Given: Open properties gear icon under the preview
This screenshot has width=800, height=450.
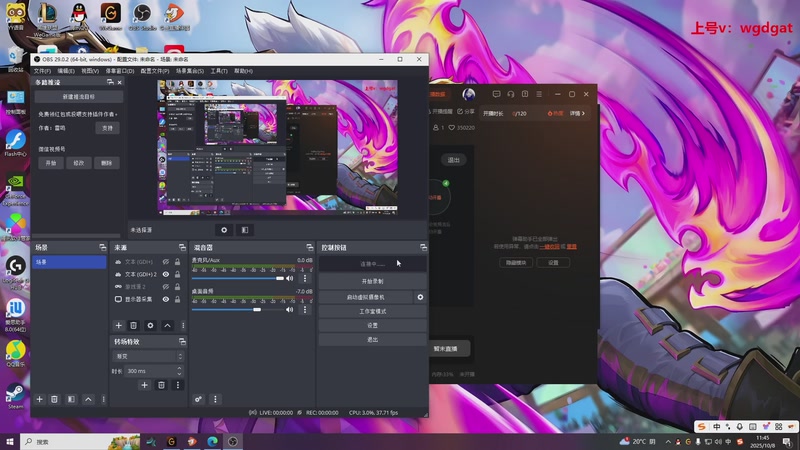Looking at the screenshot, I should pyautogui.click(x=224, y=230).
